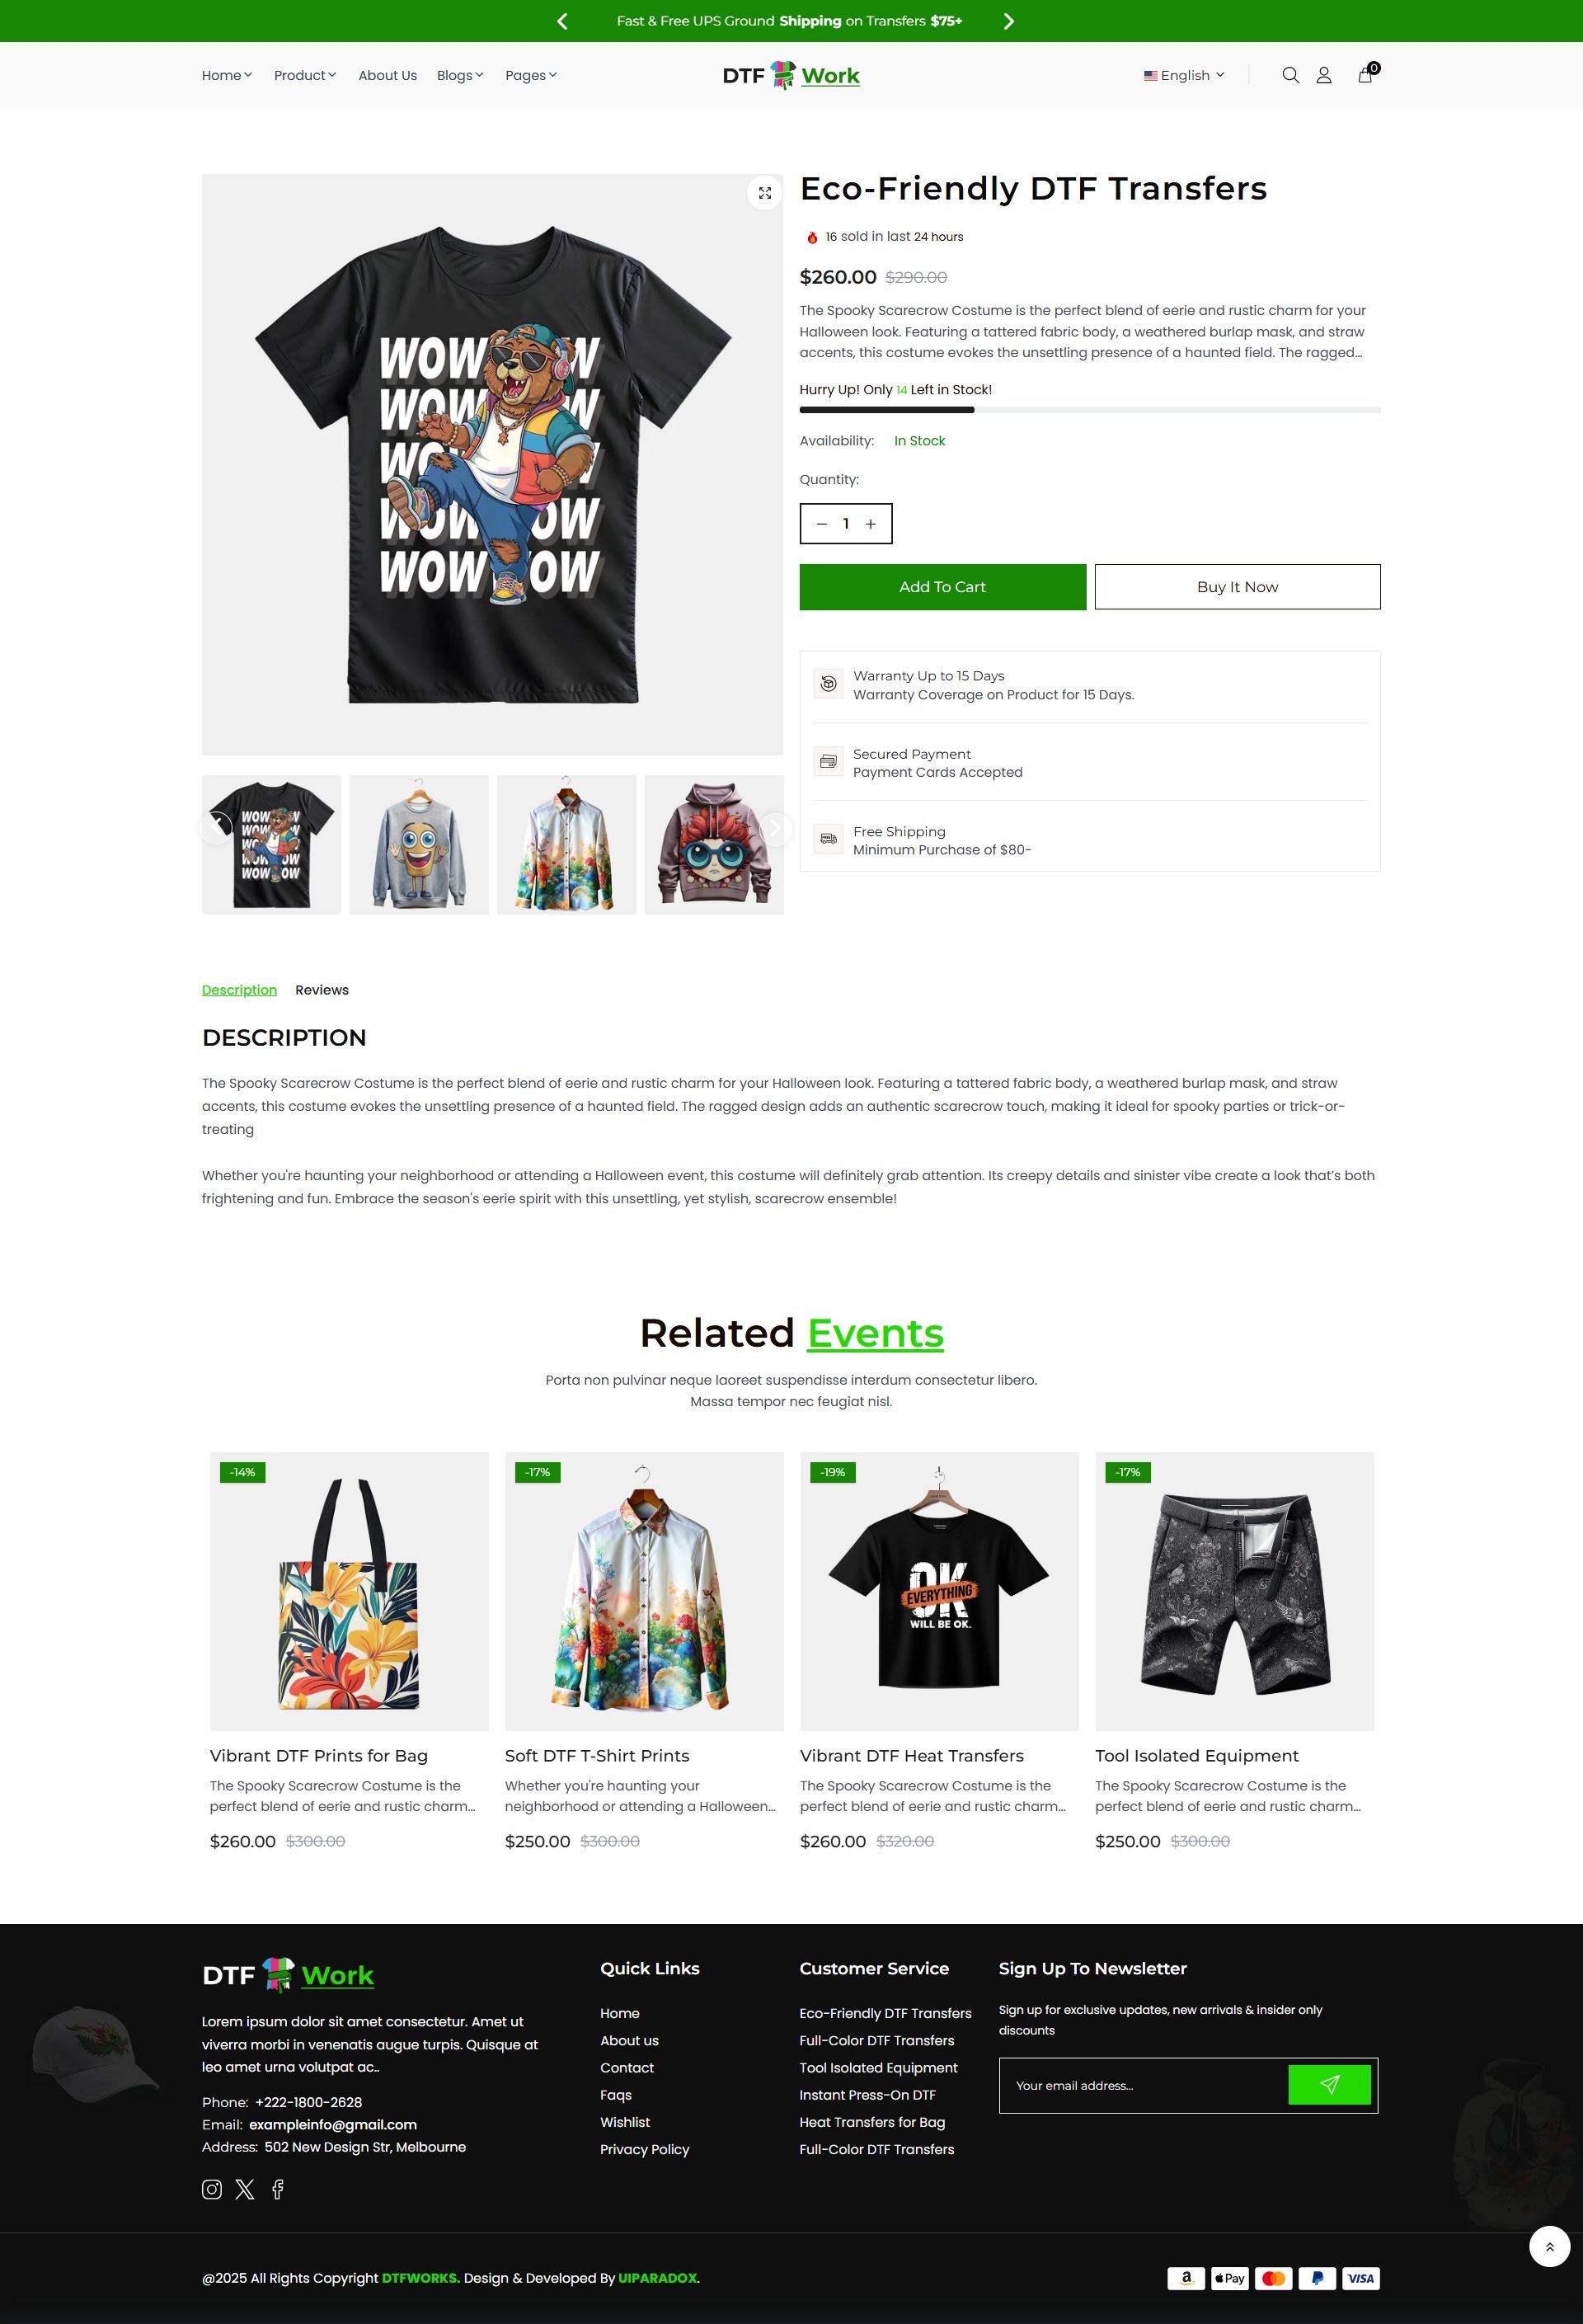Viewport: 1583px width, 2324px height.
Task: Click the back-to-top arrow button
Action: [1549, 2247]
